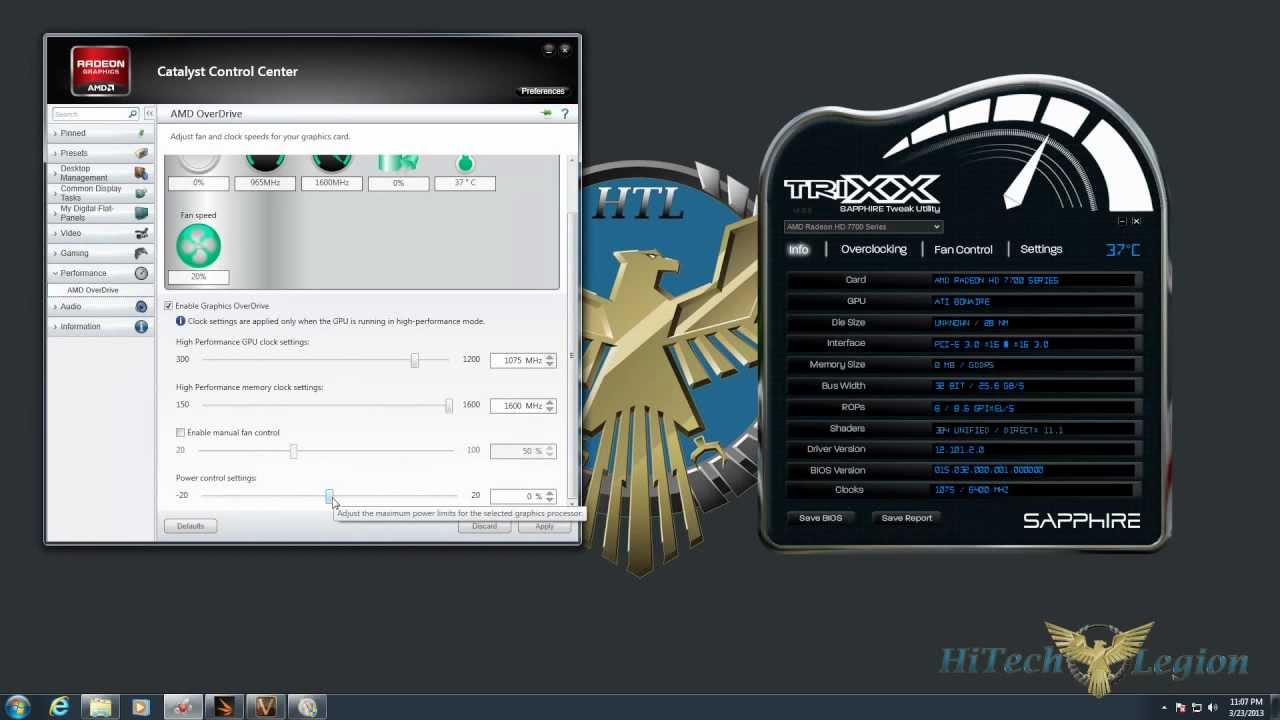The image size is (1280, 720).
Task: Open Windows Media Player from the taskbar
Action: click(x=140, y=707)
